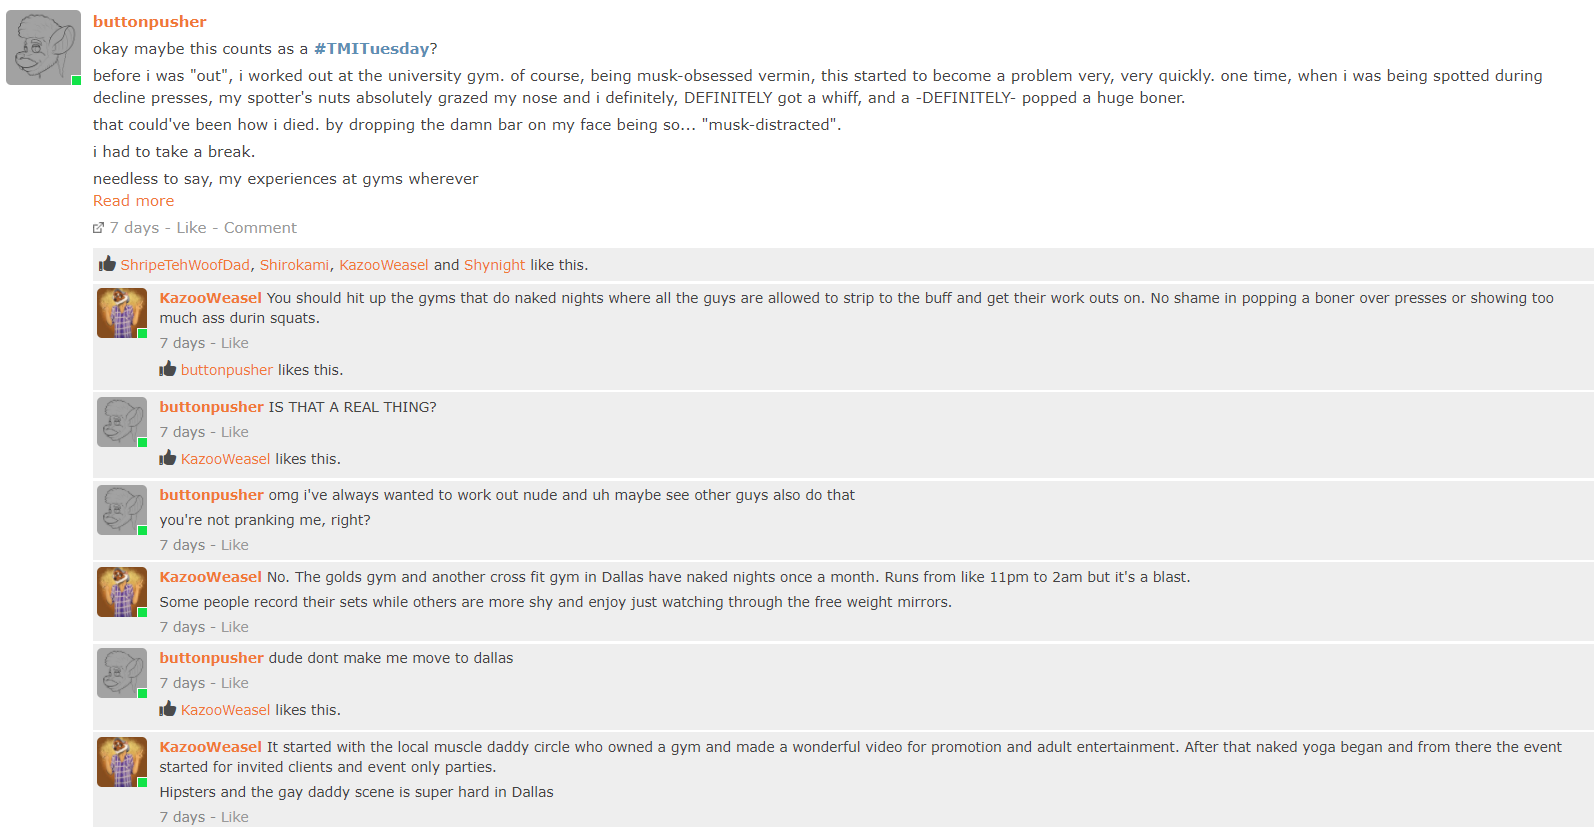Visit Shynight's profile from the likes list
This screenshot has height=827, width=1594.
click(x=494, y=265)
